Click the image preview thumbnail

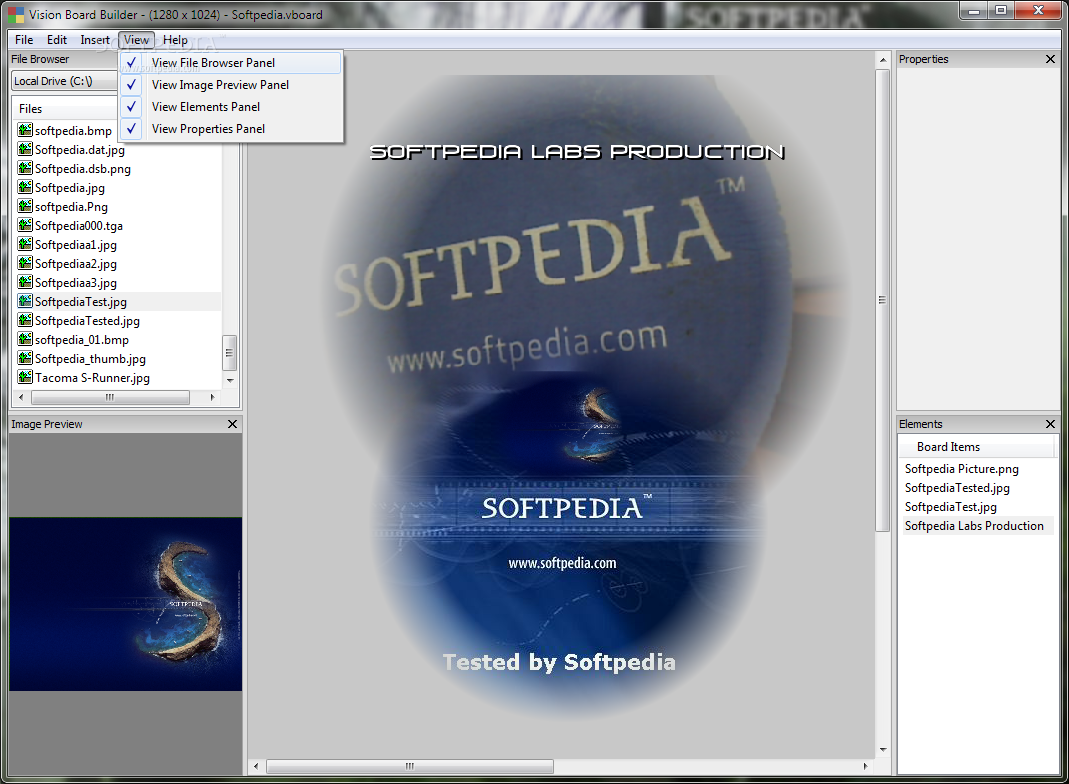tap(125, 604)
